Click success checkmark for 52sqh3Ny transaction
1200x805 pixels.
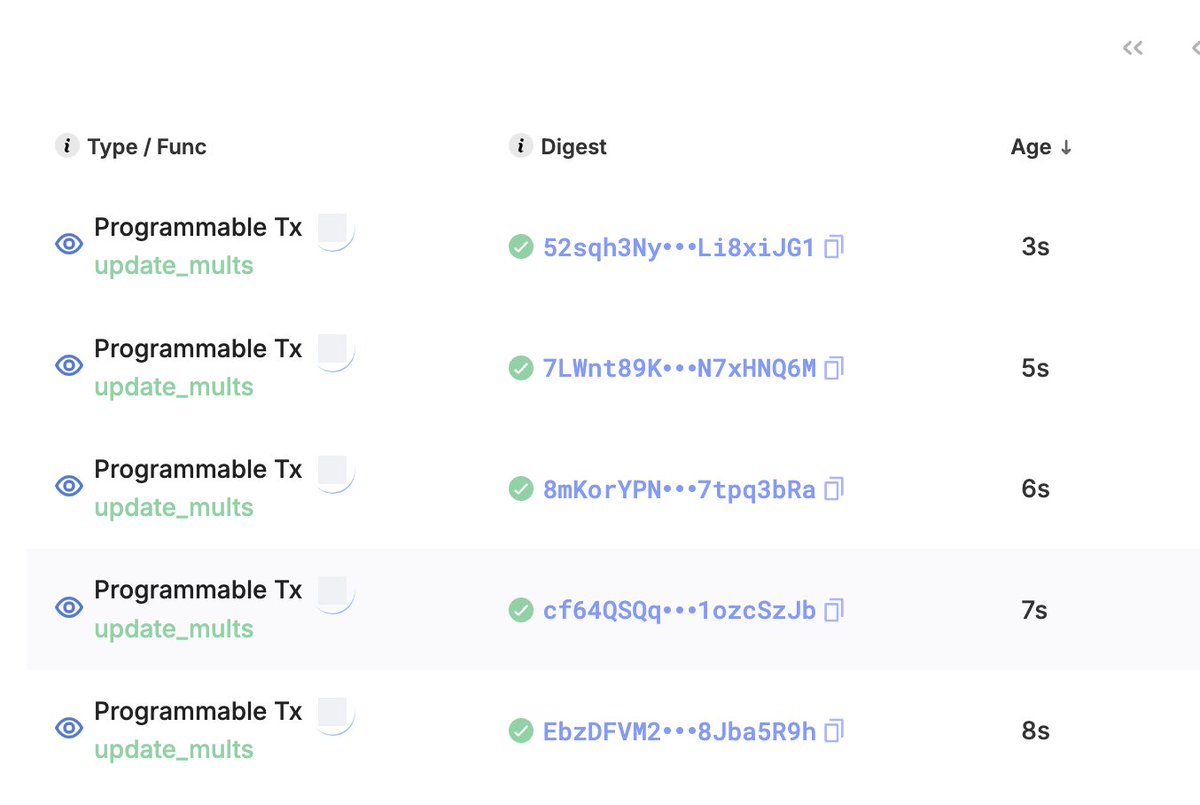(521, 247)
